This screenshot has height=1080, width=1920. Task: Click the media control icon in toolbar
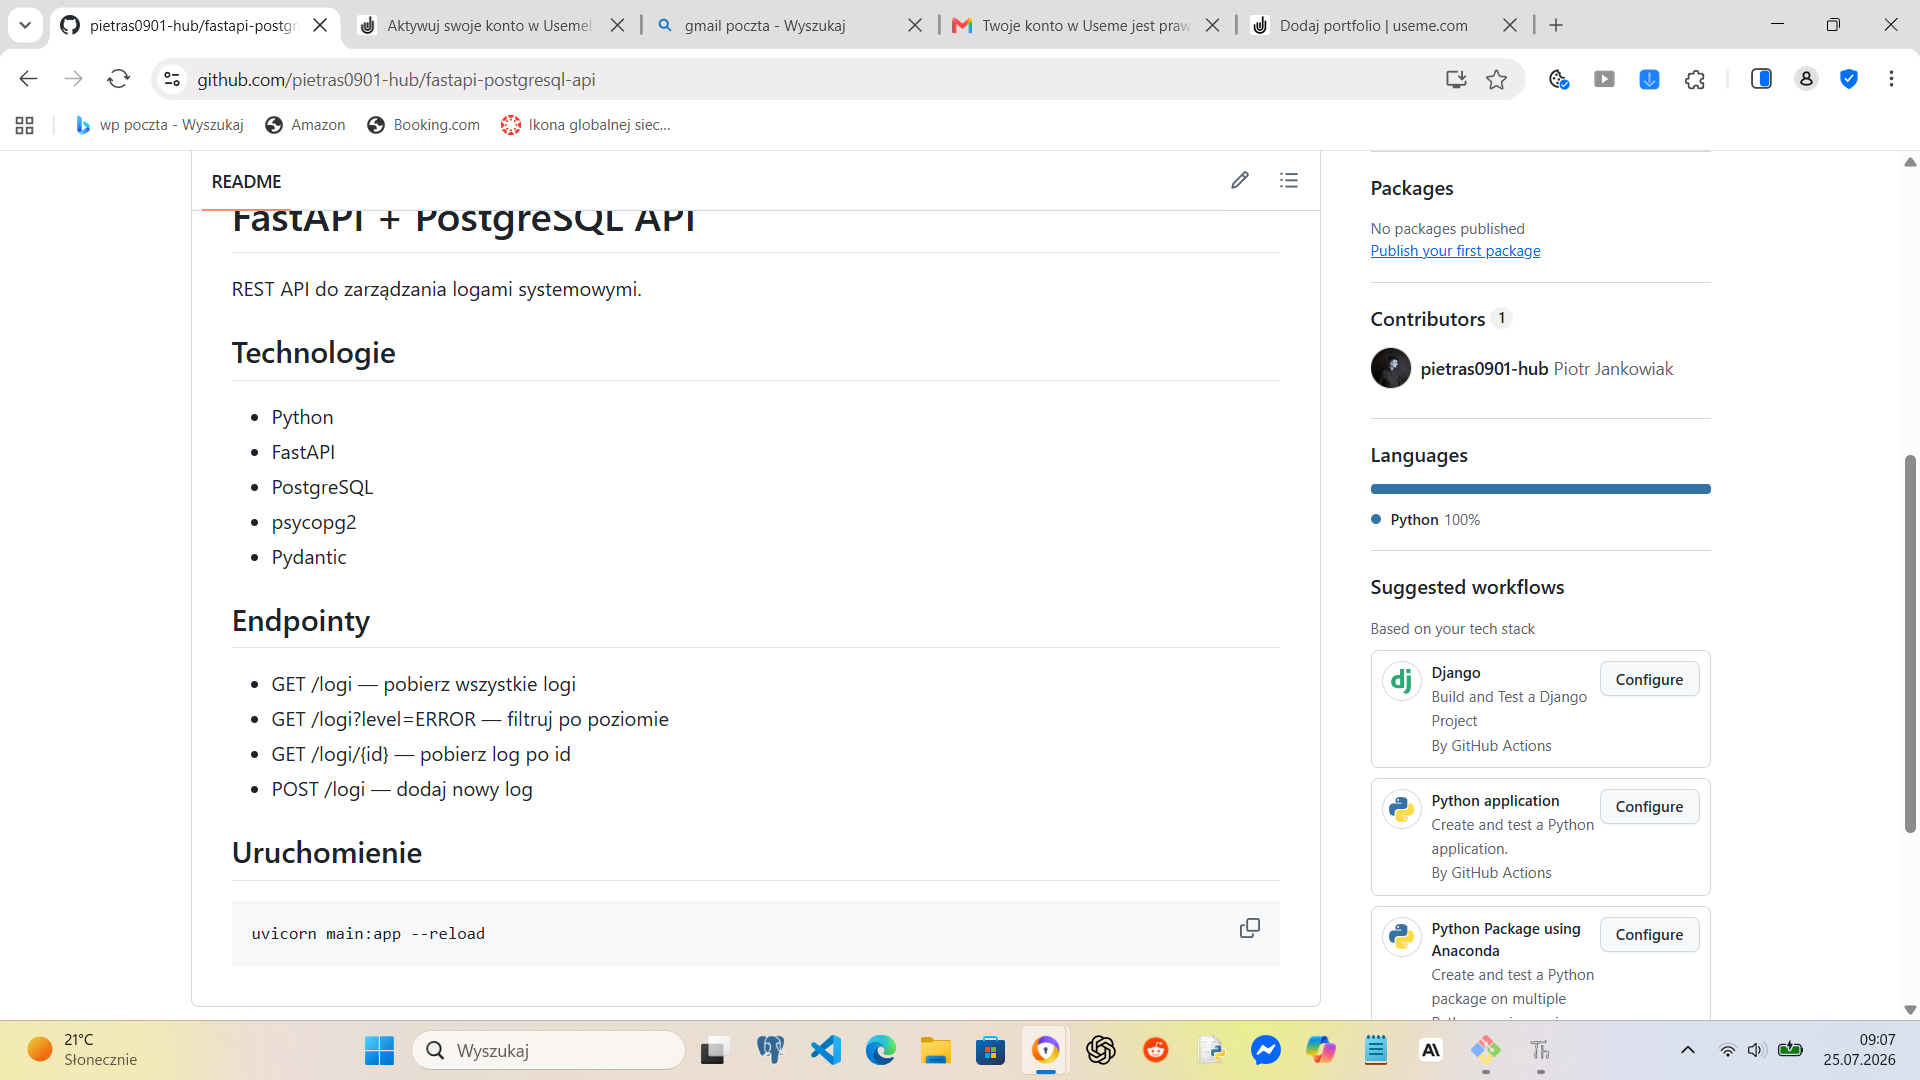tap(1604, 79)
